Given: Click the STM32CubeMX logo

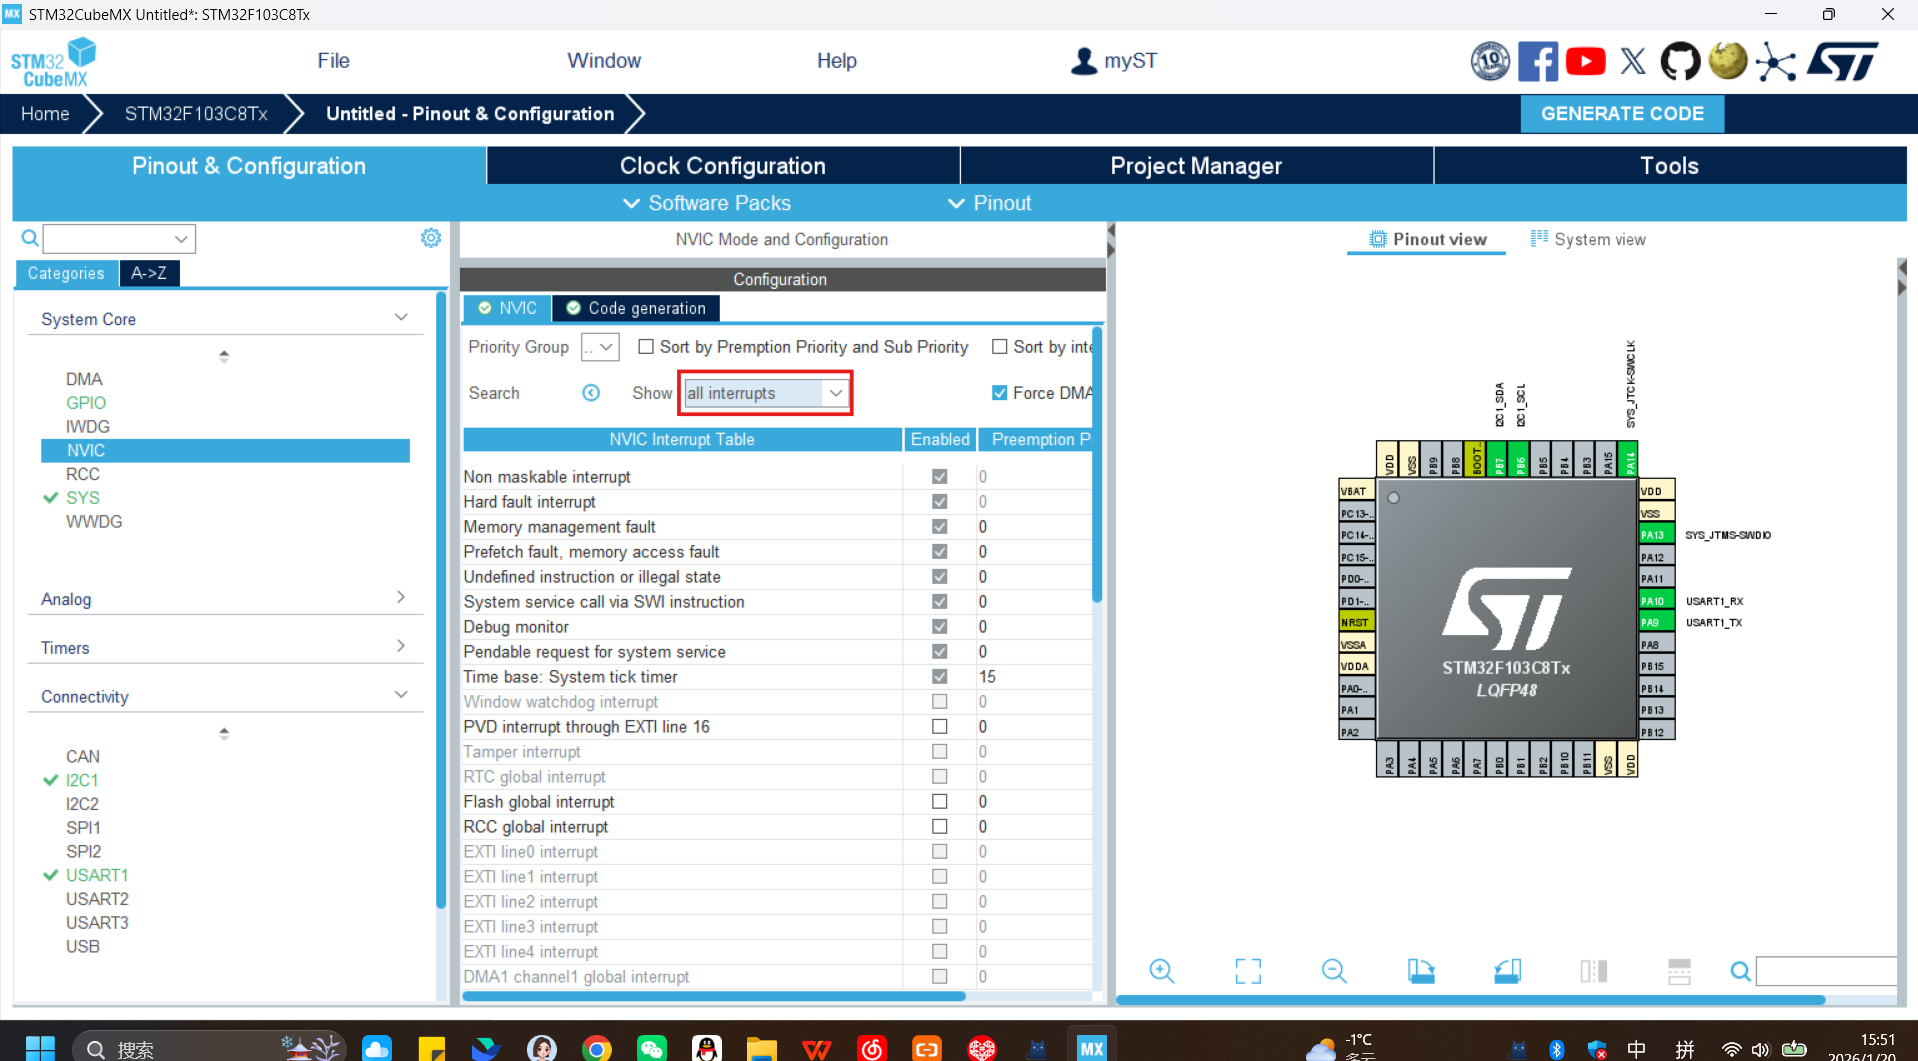Looking at the screenshot, I should pos(54,62).
